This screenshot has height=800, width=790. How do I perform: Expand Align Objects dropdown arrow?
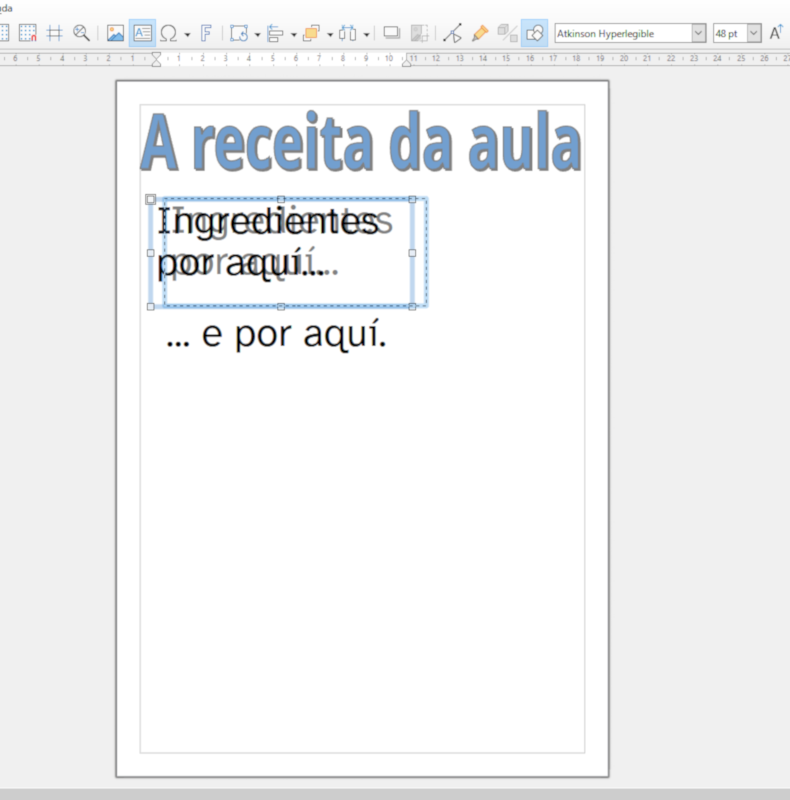(x=293, y=35)
